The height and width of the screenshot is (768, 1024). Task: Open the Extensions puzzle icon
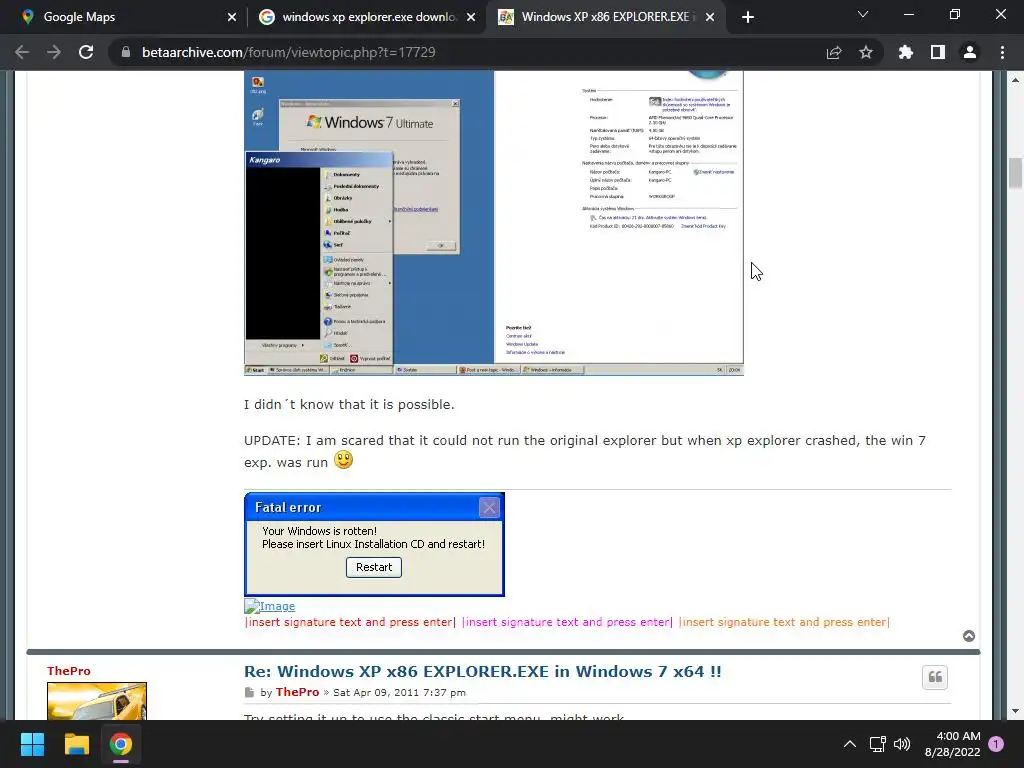(905, 52)
